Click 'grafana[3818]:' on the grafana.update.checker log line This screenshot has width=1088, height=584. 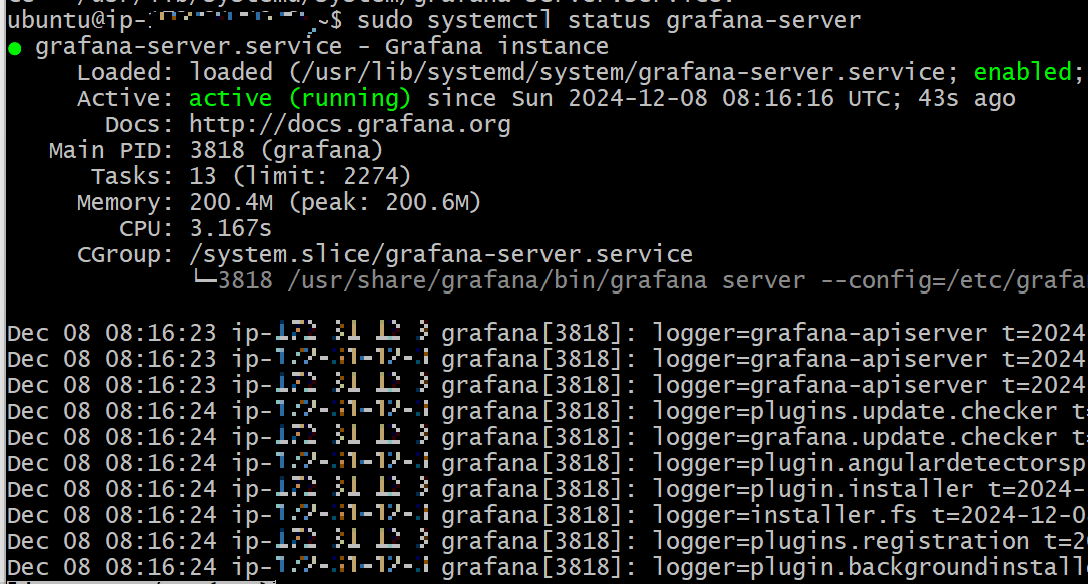pos(538,437)
